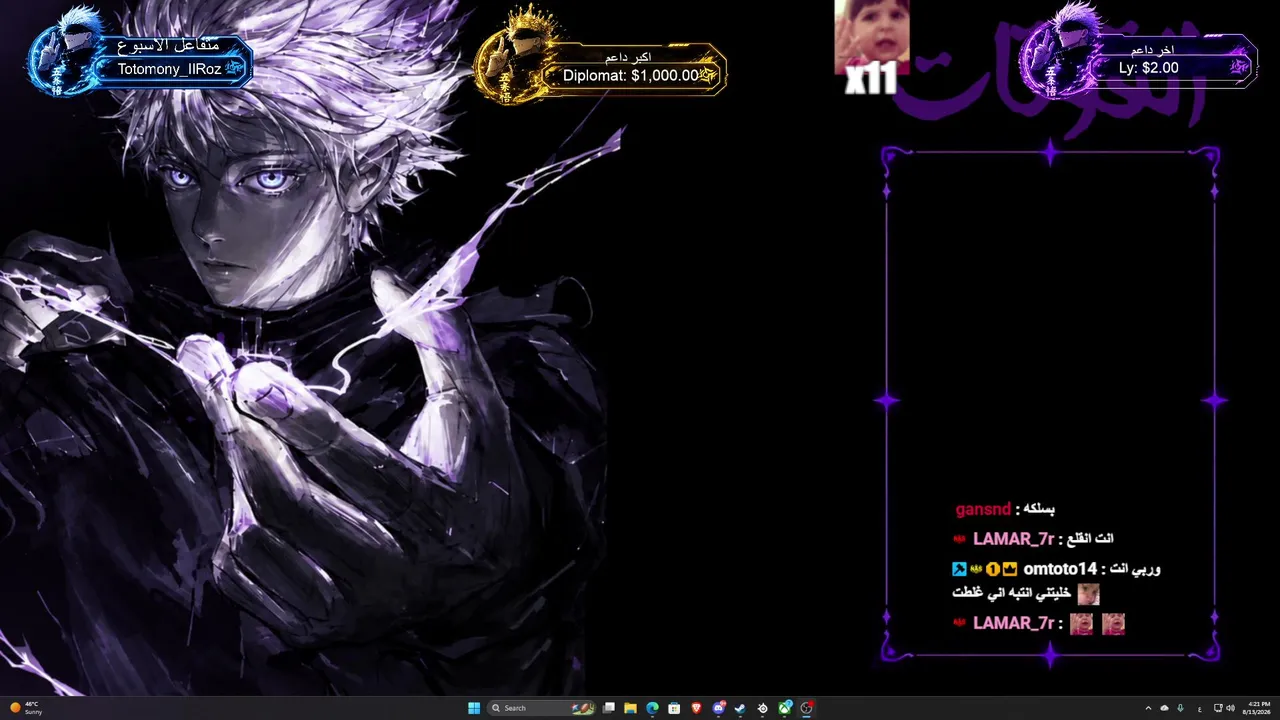The image size is (1280, 720).
Task: Launch File Explorer from the taskbar
Action: click(630, 708)
